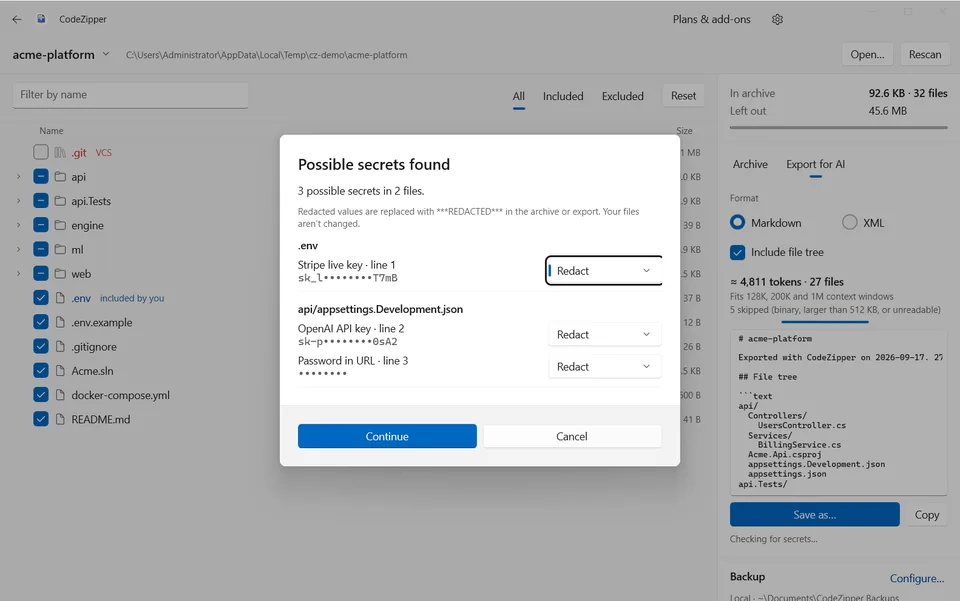960x601 pixels.
Task: Click the Open... button
Action: tap(867, 54)
